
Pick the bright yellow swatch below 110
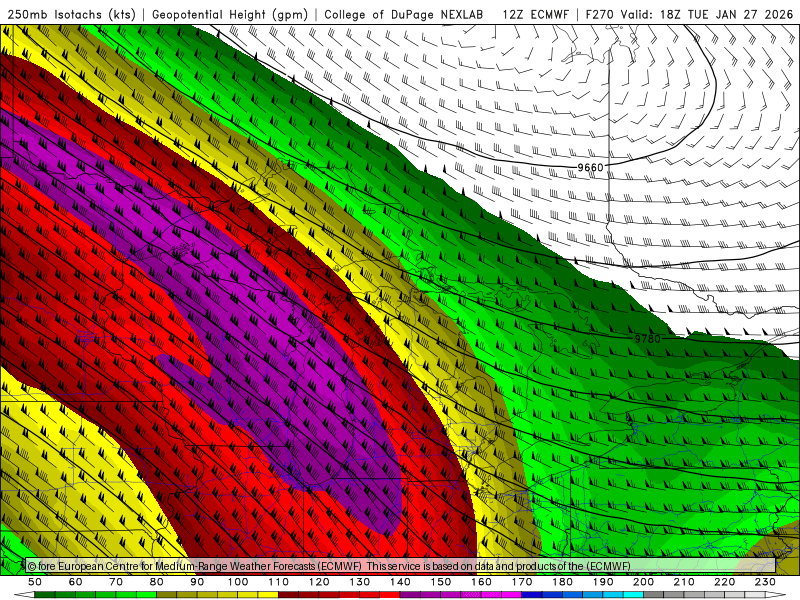(x=268, y=595)
